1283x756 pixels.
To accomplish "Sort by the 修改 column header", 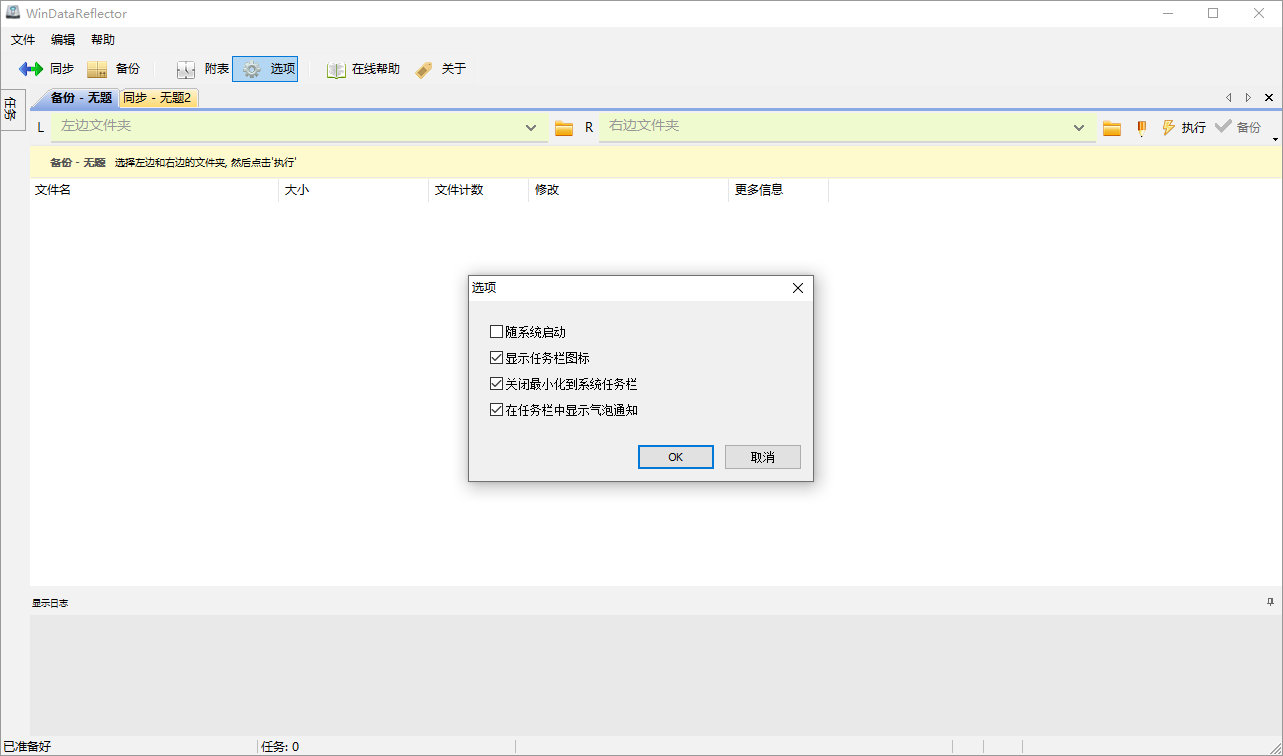I will [x=629, y=190].
